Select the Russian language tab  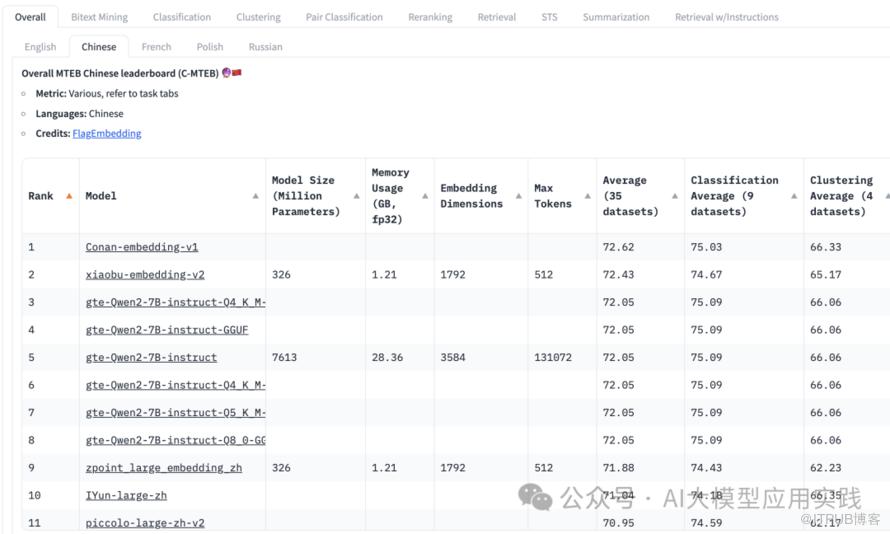pyautogui.click(x=265, y=47)
